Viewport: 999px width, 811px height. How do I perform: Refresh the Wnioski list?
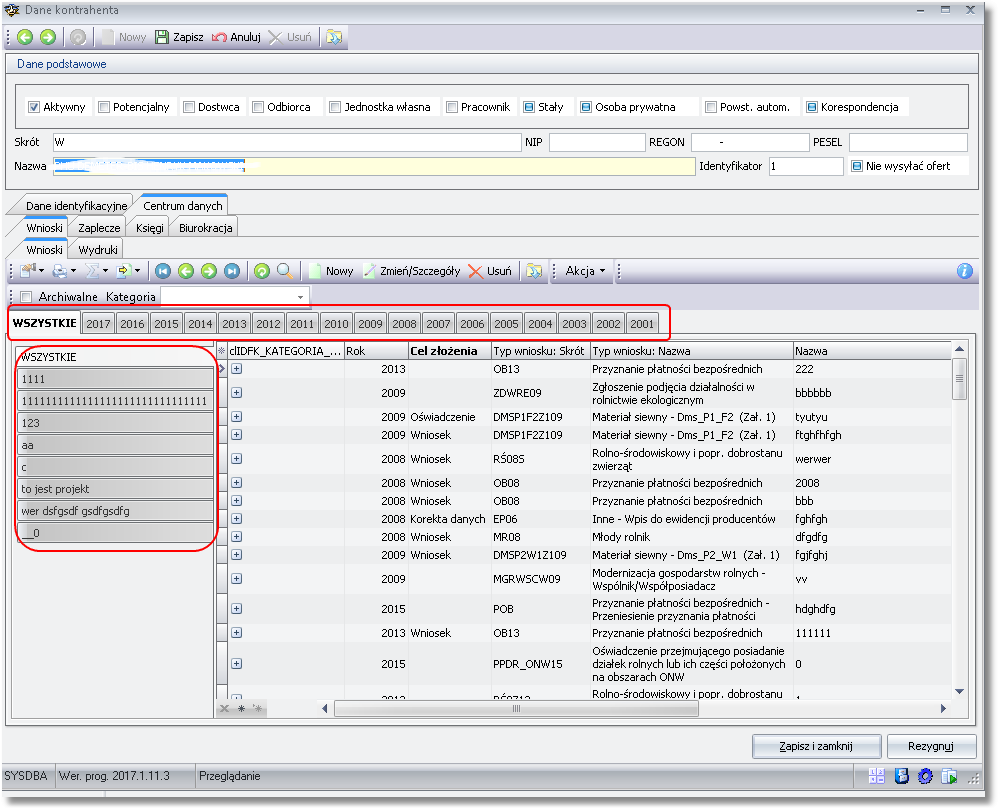(x=262, y=271)
